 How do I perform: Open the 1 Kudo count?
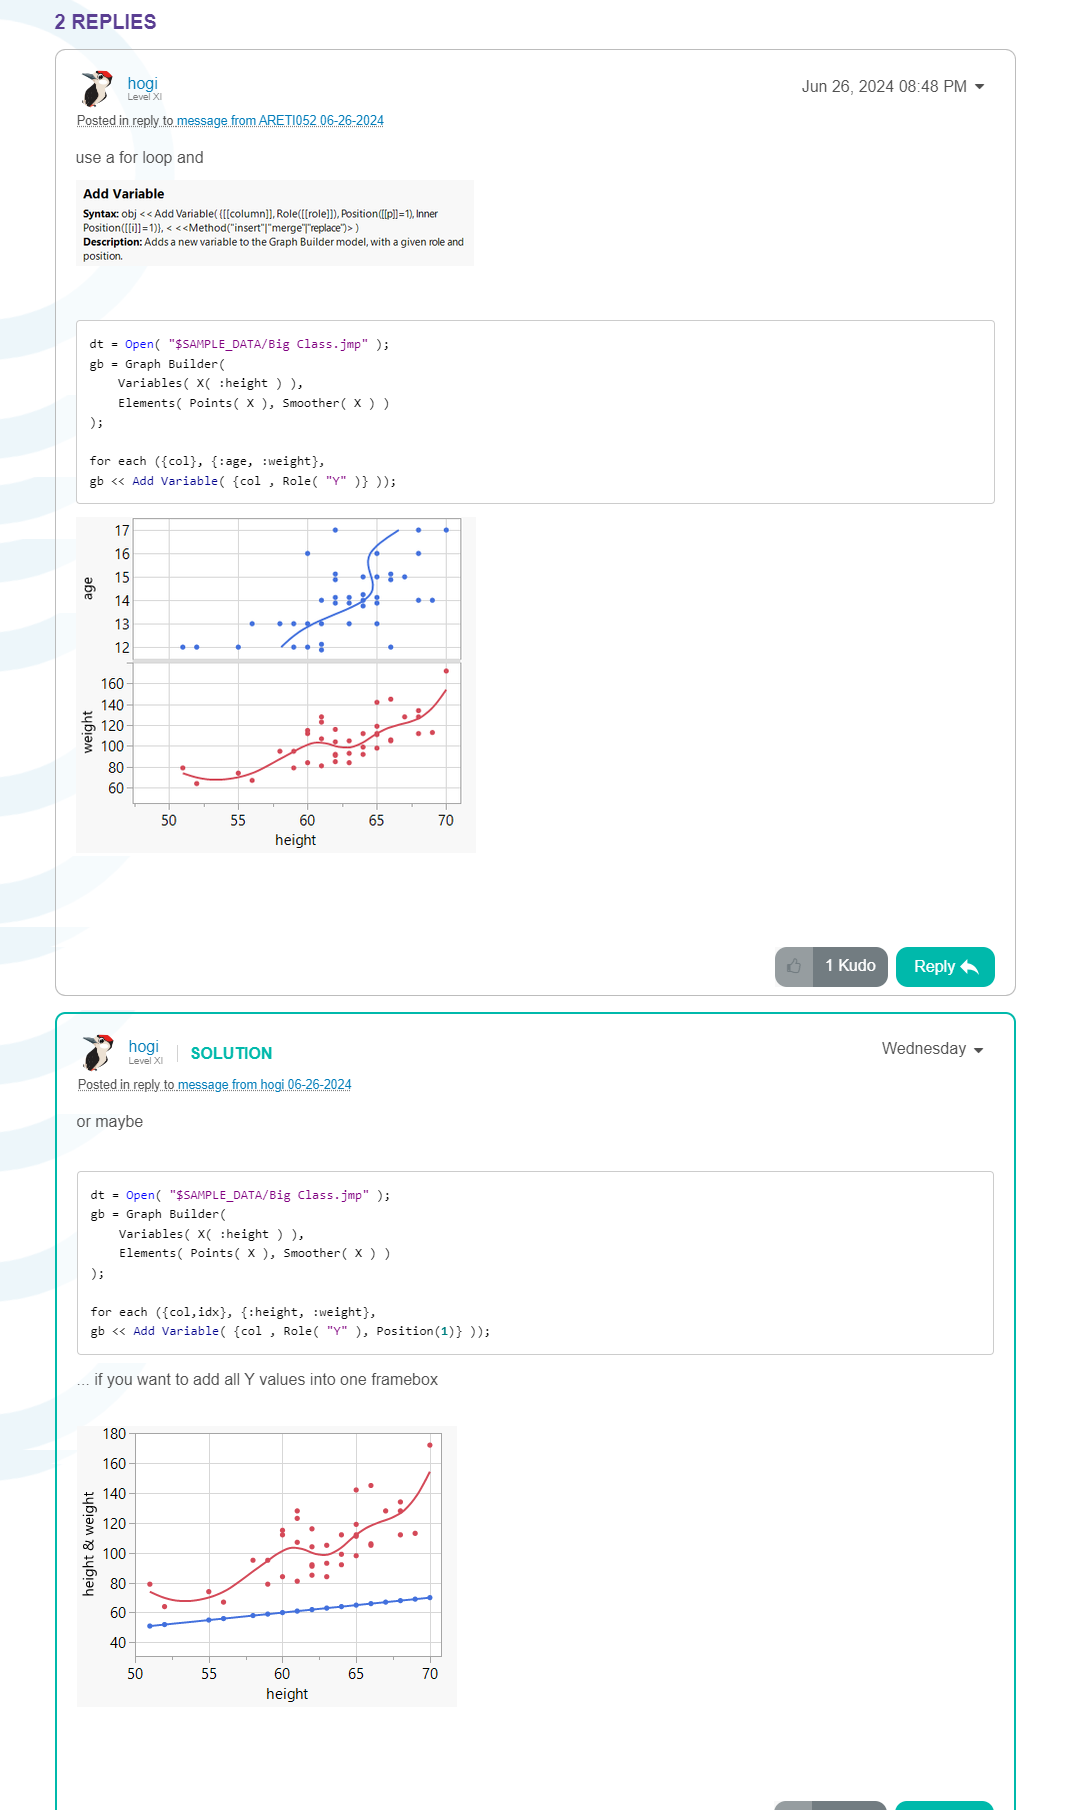tap(850, 966)
